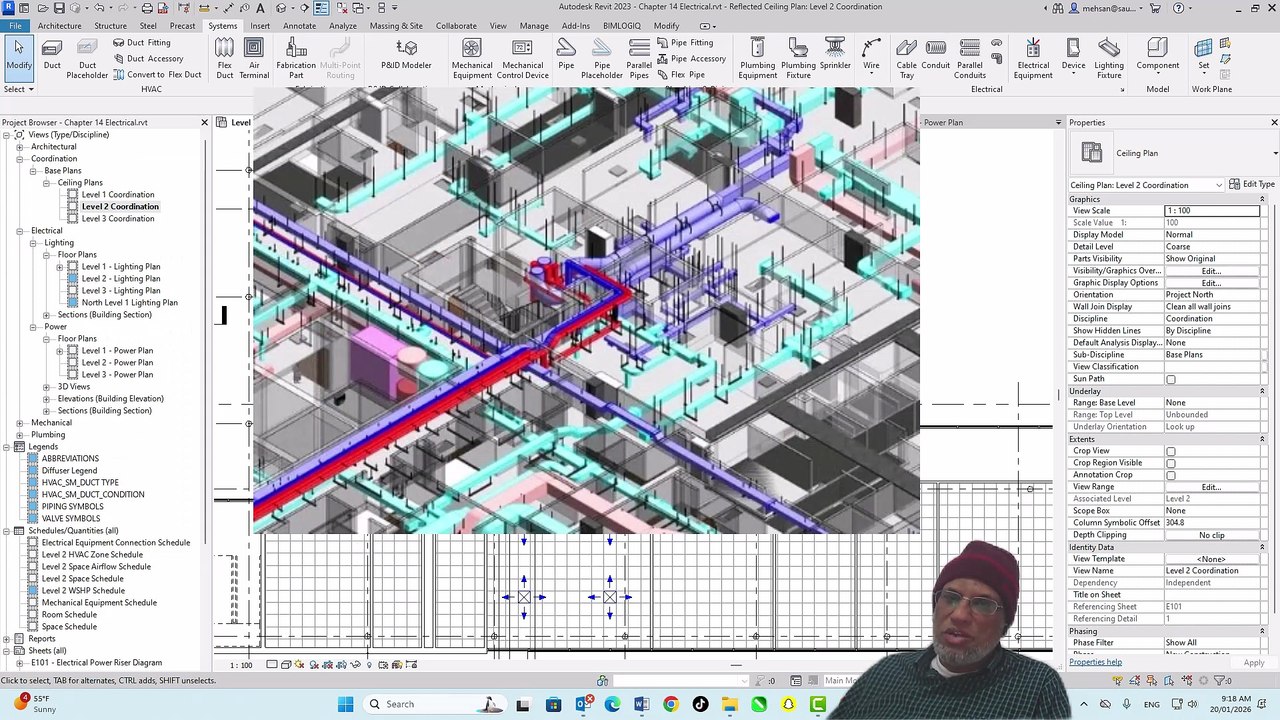Open Word from the taskbar
Viewport: 1280px width, 720px height.
coord(641,704)
